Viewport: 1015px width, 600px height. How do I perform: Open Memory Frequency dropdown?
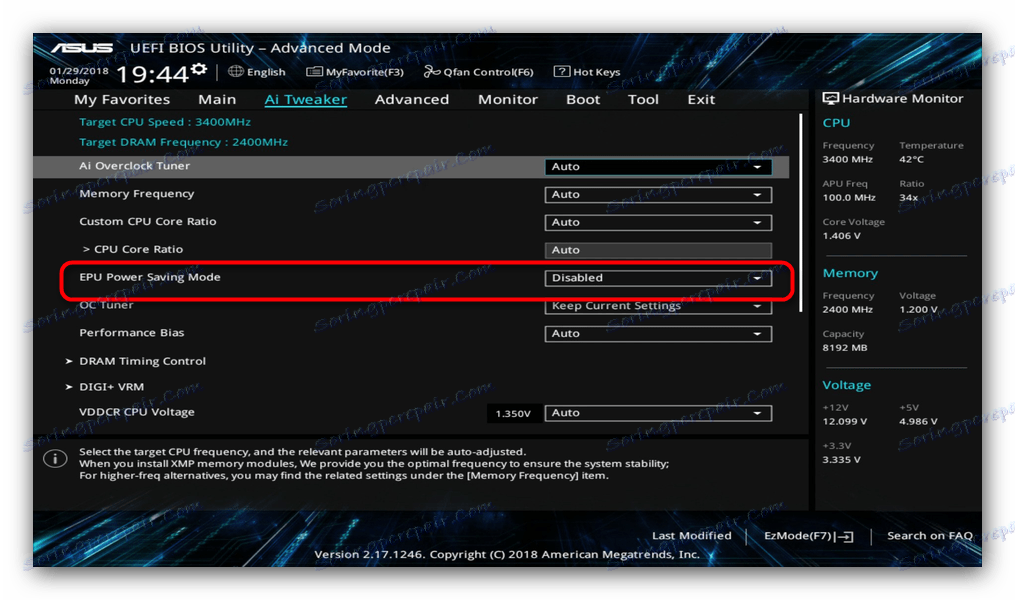pyautogui.click(x=658, y=194)
